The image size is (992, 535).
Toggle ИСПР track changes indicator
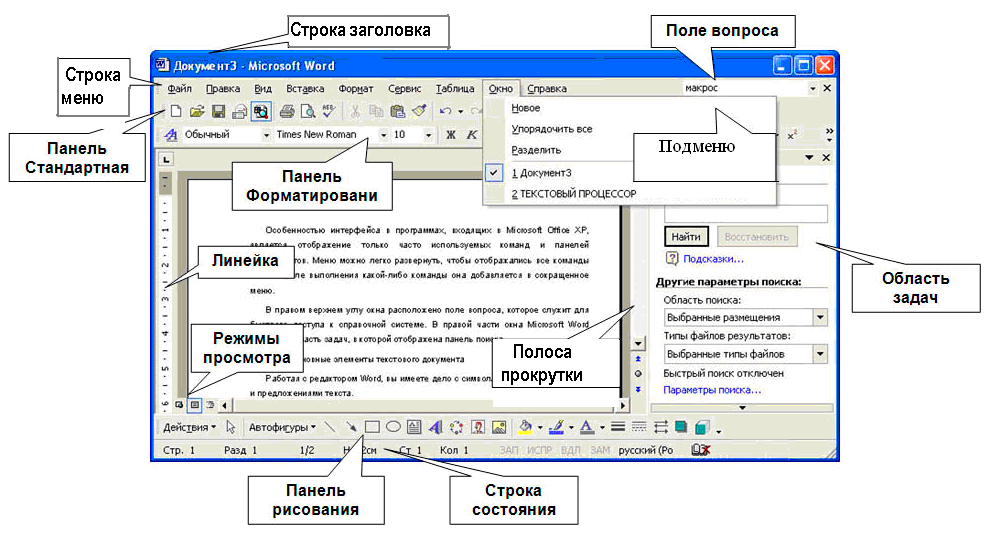[x=540, y=450]
